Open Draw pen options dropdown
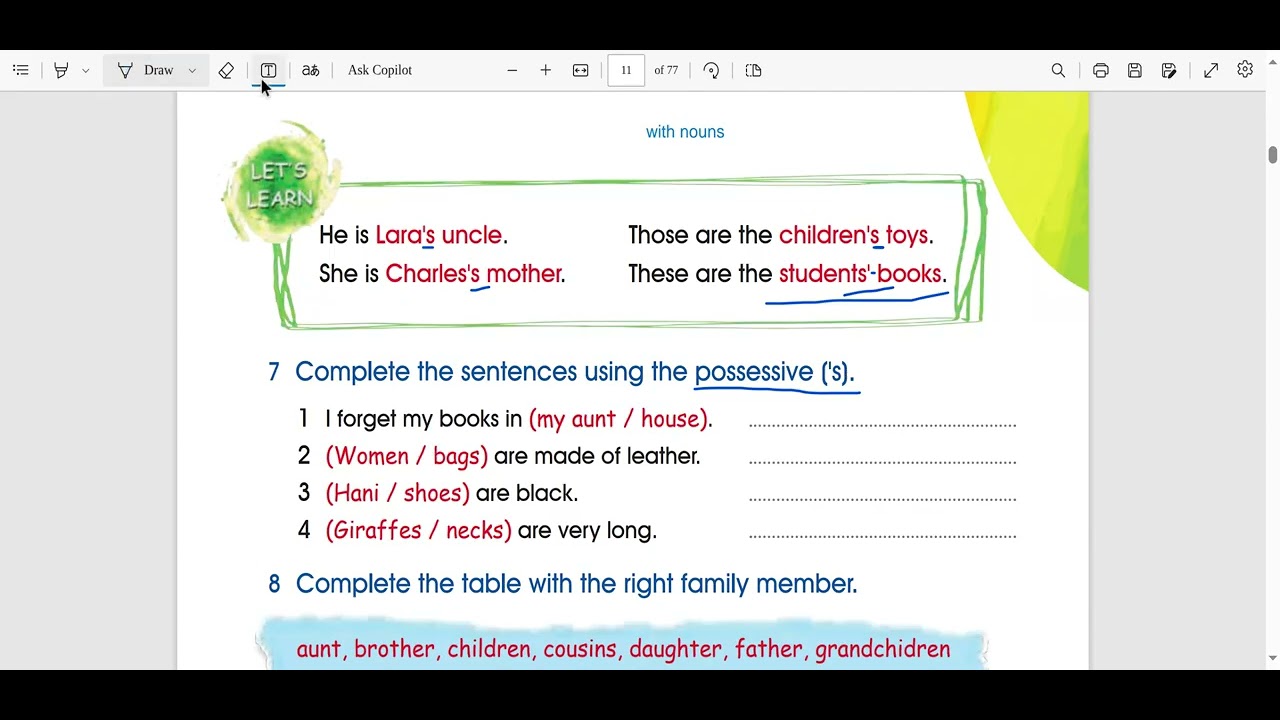The height and width of the screenshot is (720, 1280). [x=192, y=70]
